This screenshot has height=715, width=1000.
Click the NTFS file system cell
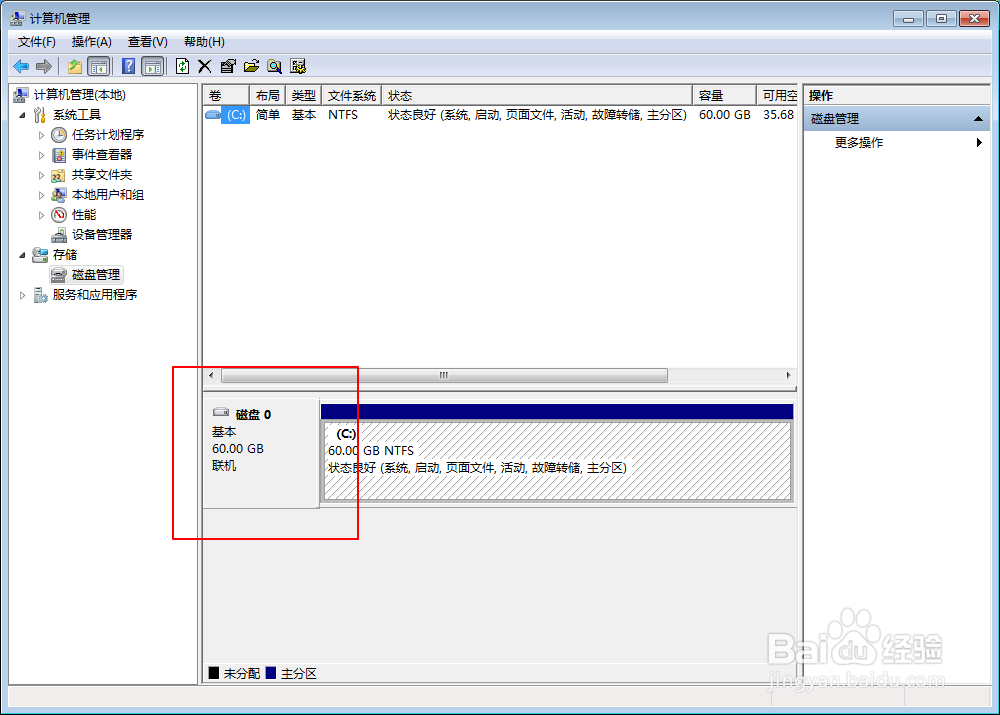pos(343,115)
